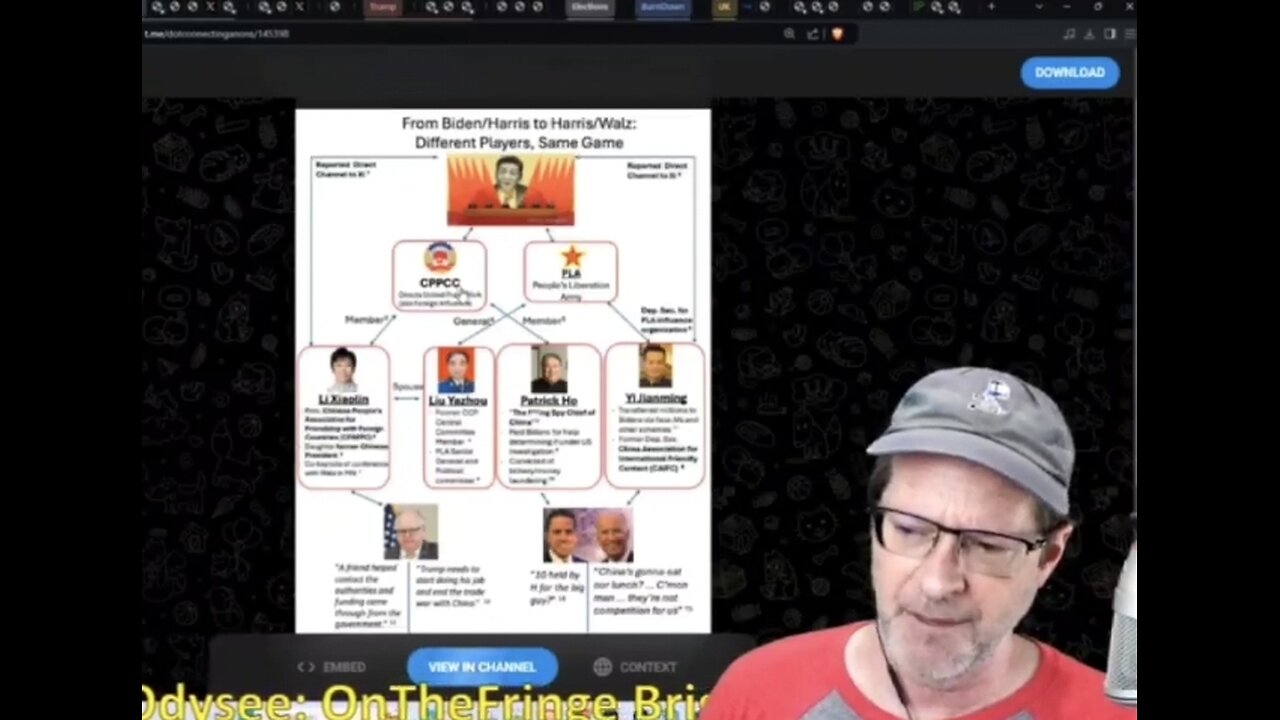This screenshot has width=1280, height=720.
Task: Click the 'PLA' label in infographic
Action: click(x=571, y=273)
